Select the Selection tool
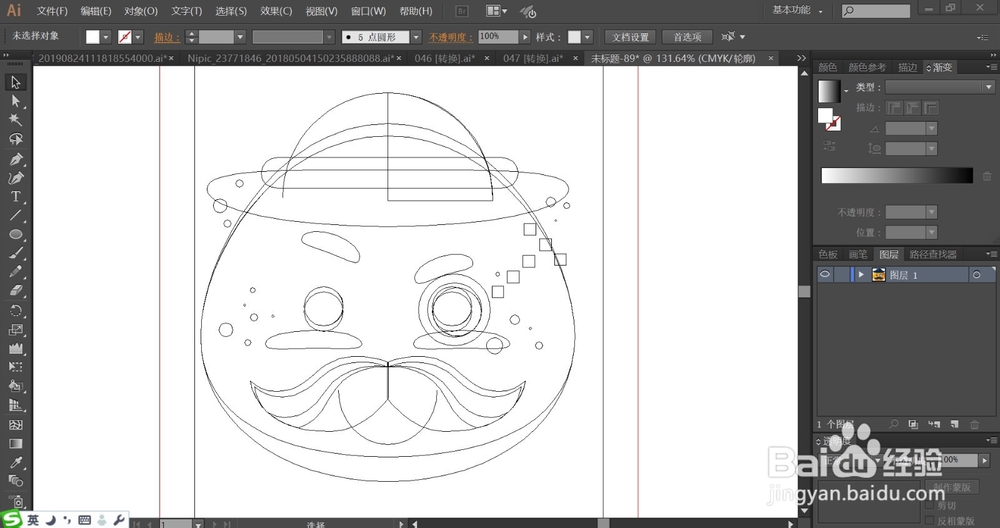1000x528 pixels. (15, 82)
